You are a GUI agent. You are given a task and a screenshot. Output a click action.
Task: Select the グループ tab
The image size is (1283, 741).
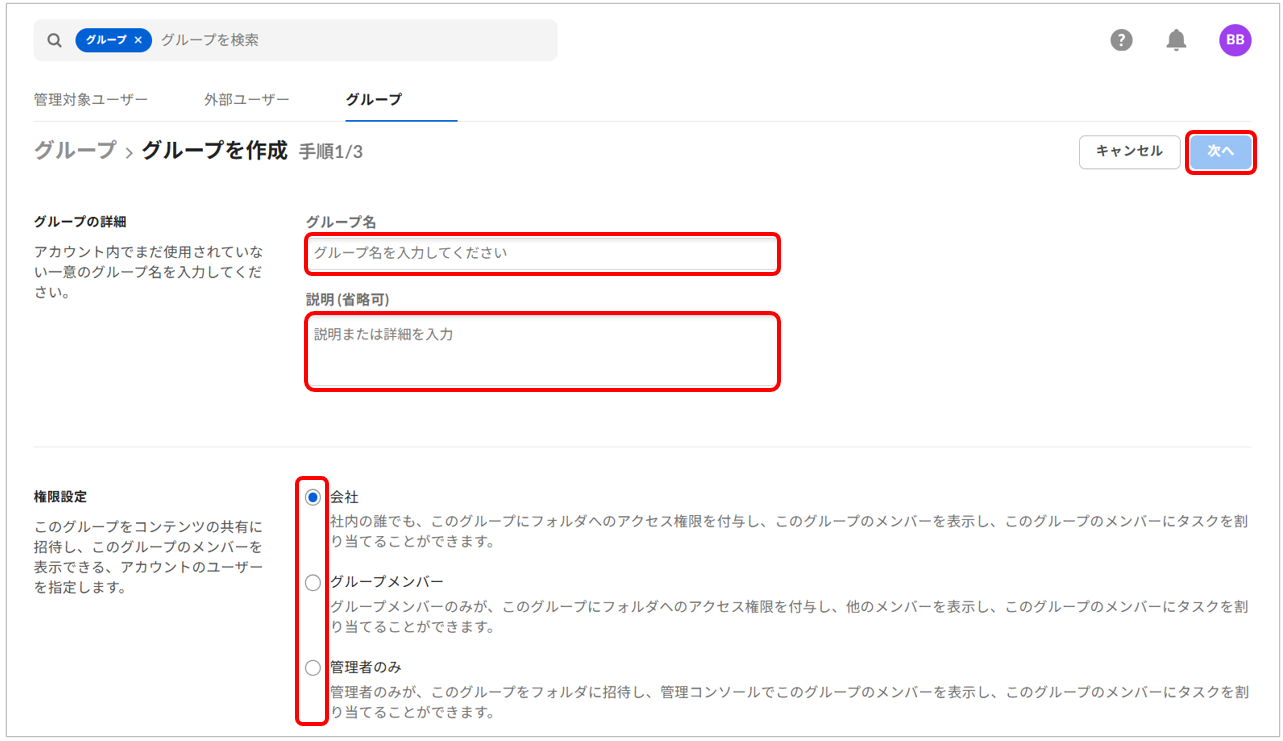click(373, 99)
